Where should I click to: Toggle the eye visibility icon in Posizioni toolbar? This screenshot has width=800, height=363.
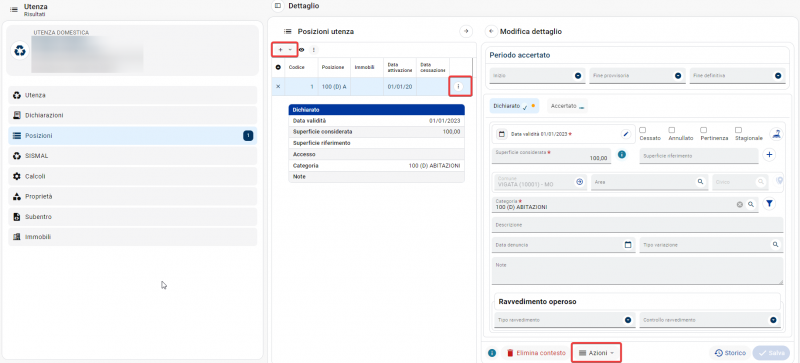click(302, 50)
